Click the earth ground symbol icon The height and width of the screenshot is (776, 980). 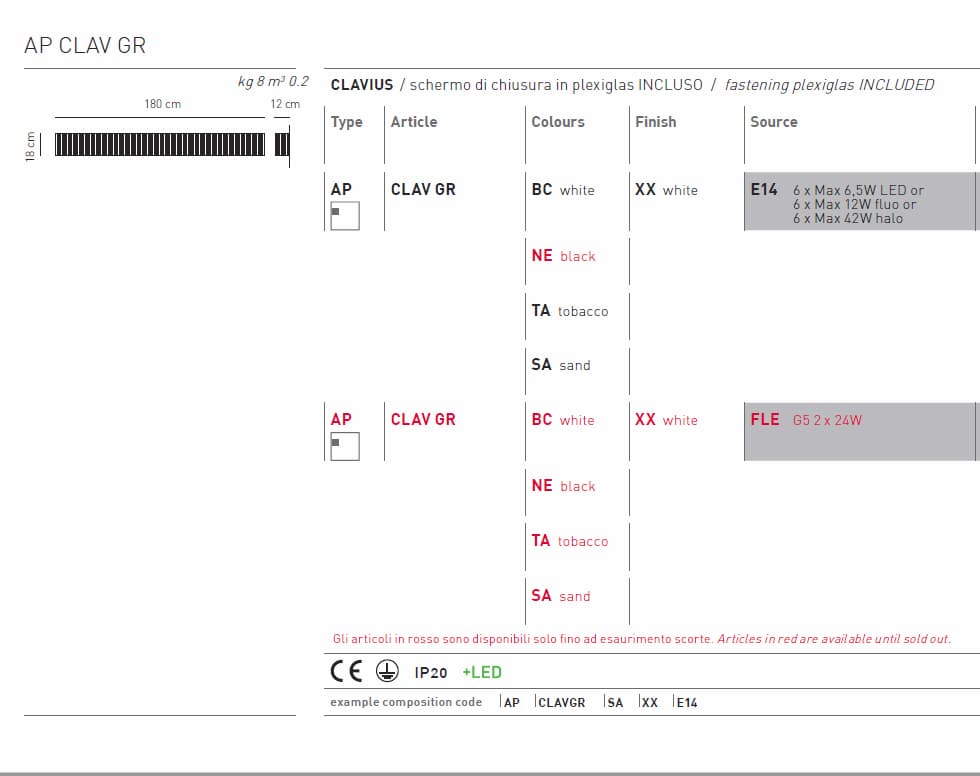387,672
